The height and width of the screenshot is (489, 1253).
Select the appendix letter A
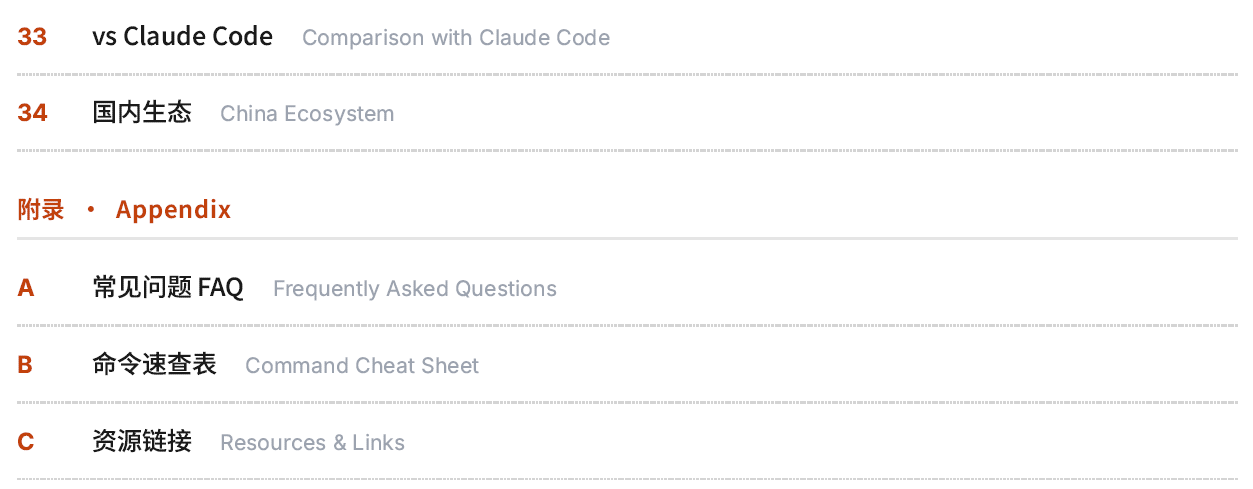pos(26,289)
